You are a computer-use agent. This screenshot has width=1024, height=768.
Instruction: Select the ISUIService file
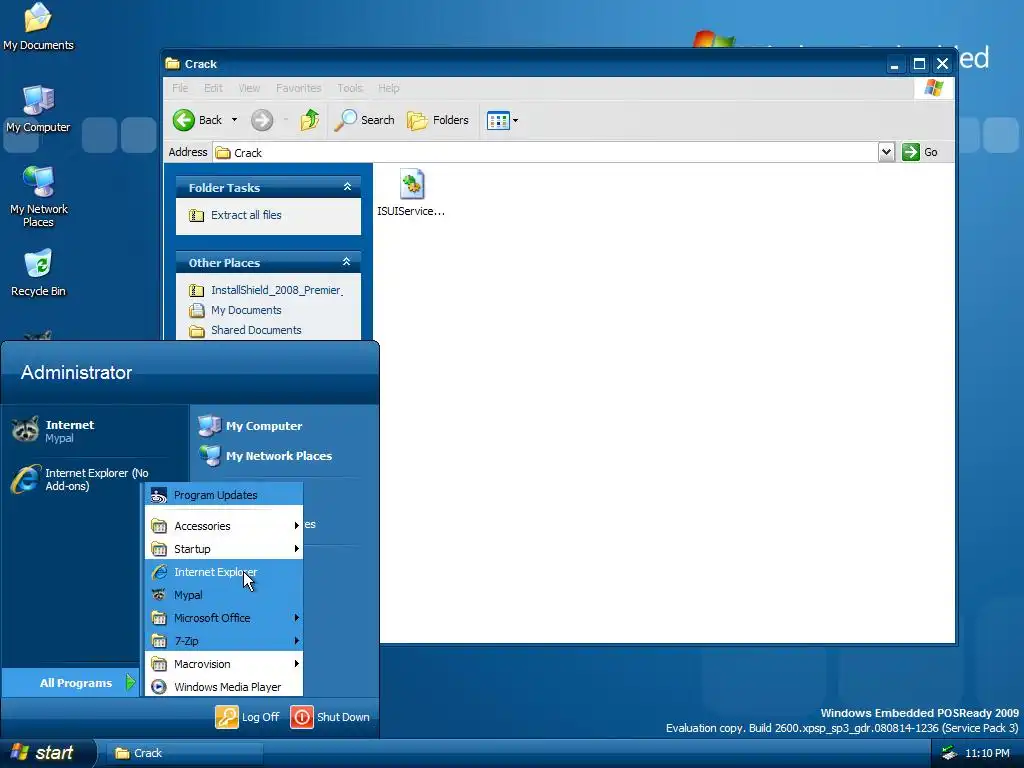pos(411,193)
